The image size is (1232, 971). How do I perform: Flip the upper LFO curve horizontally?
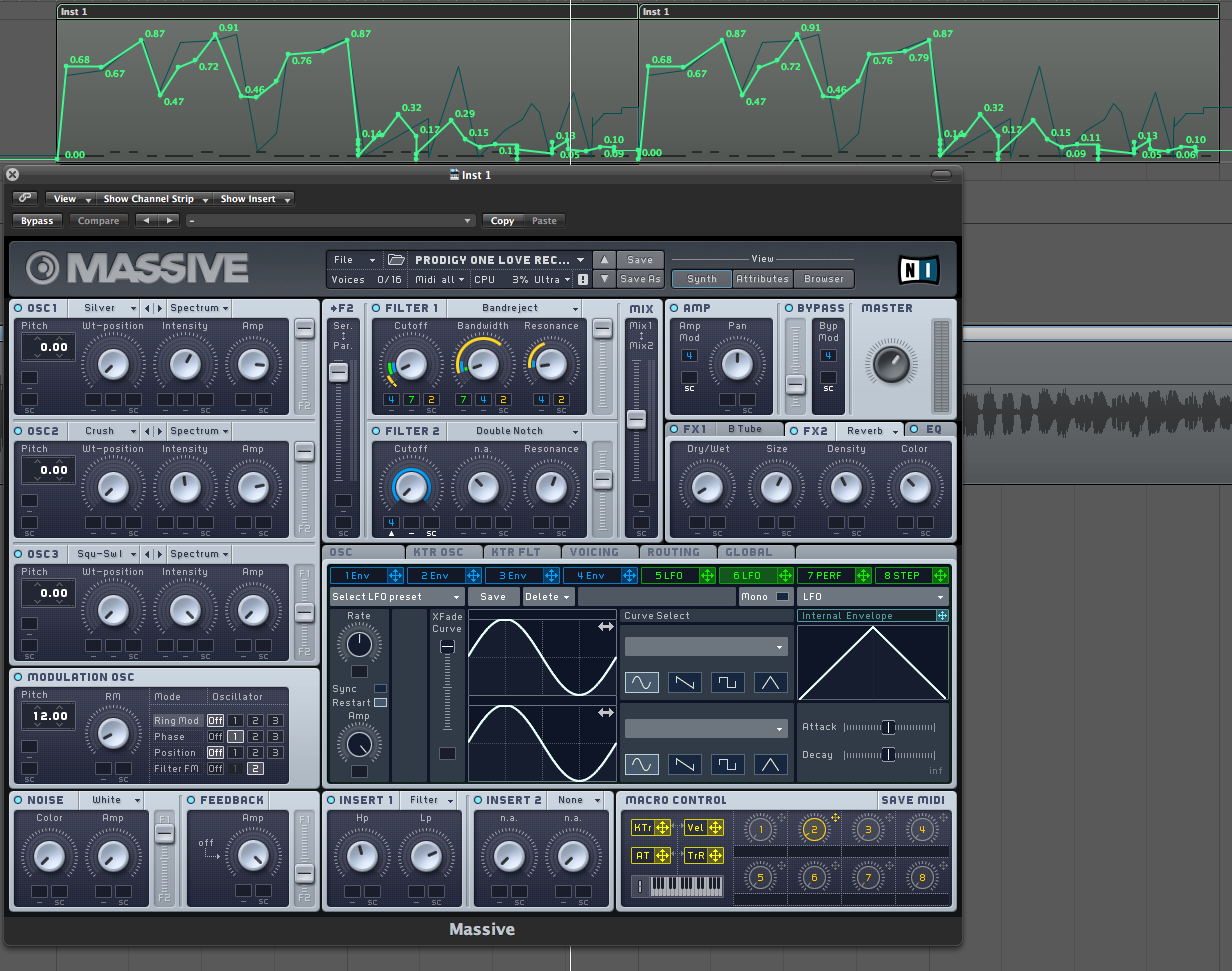(606, 627)
